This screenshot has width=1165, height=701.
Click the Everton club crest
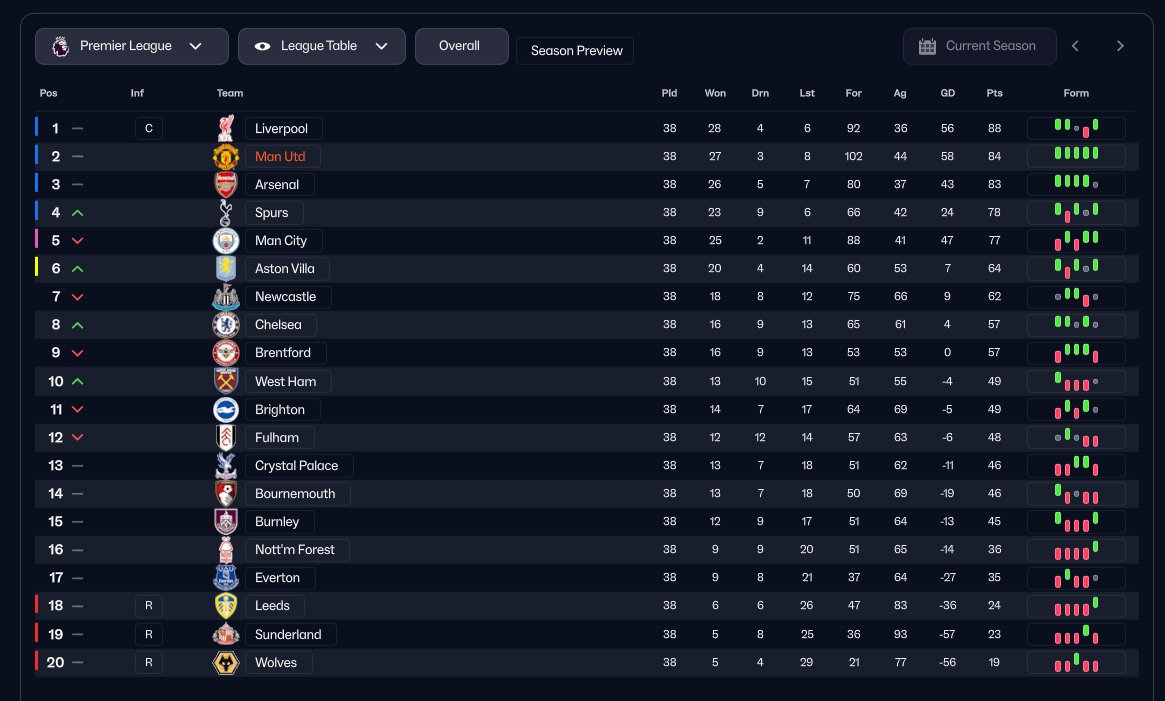(227, 577)
